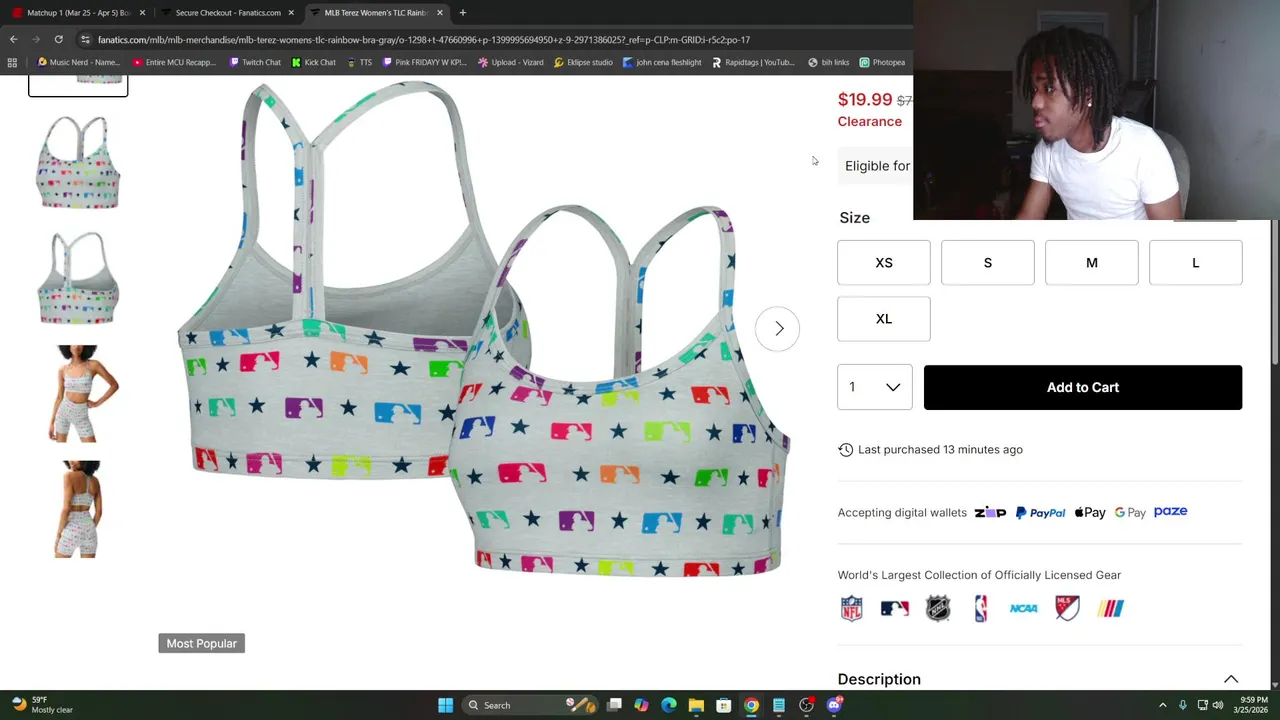This screenshot has width=1280, height=720.
Task: Click the Most Popular badge
Action: tap(201, 643)
